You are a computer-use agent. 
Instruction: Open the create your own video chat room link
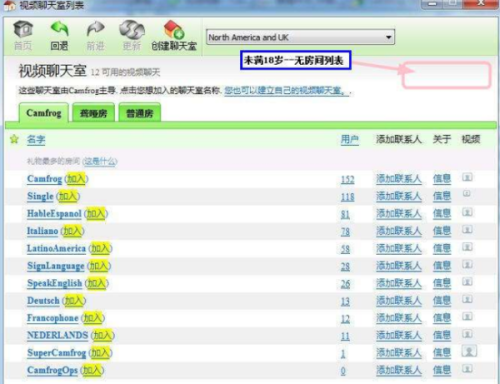tap(286, 90)
